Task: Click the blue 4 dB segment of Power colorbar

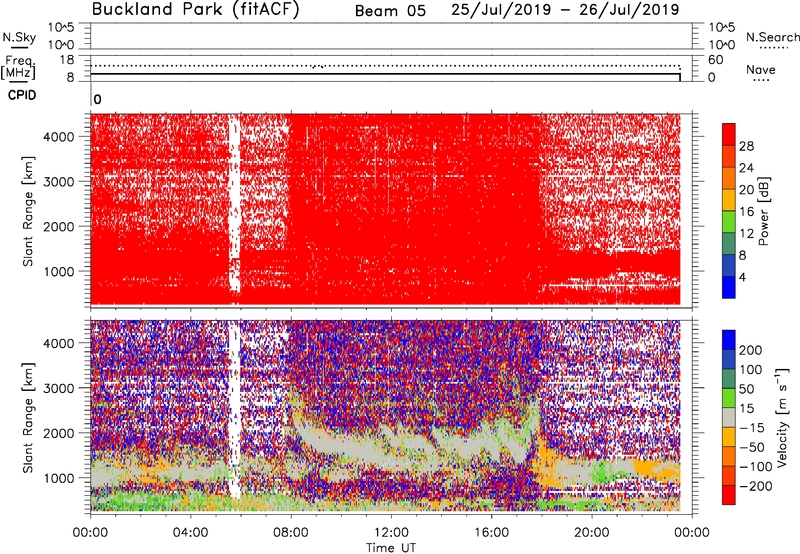Action: click(729, 287)
